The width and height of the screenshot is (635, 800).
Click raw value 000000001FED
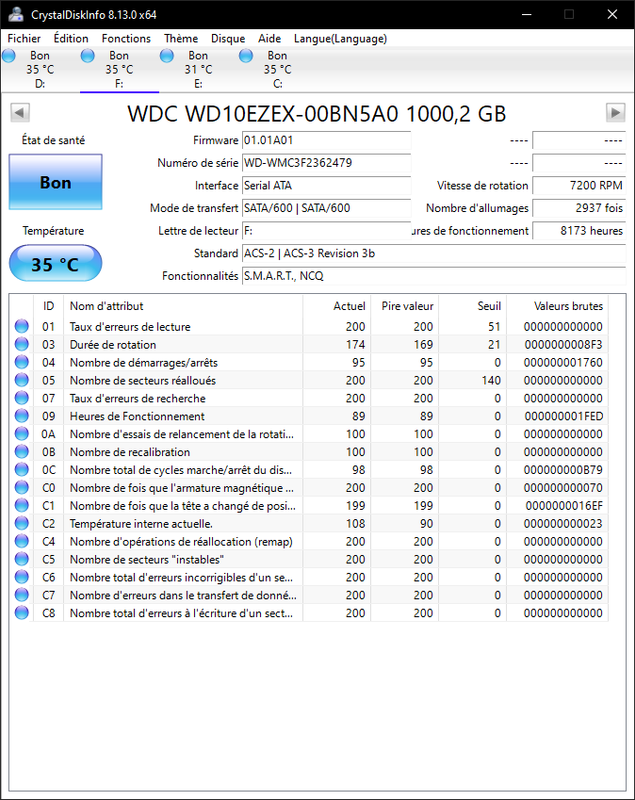coord(564,416)
